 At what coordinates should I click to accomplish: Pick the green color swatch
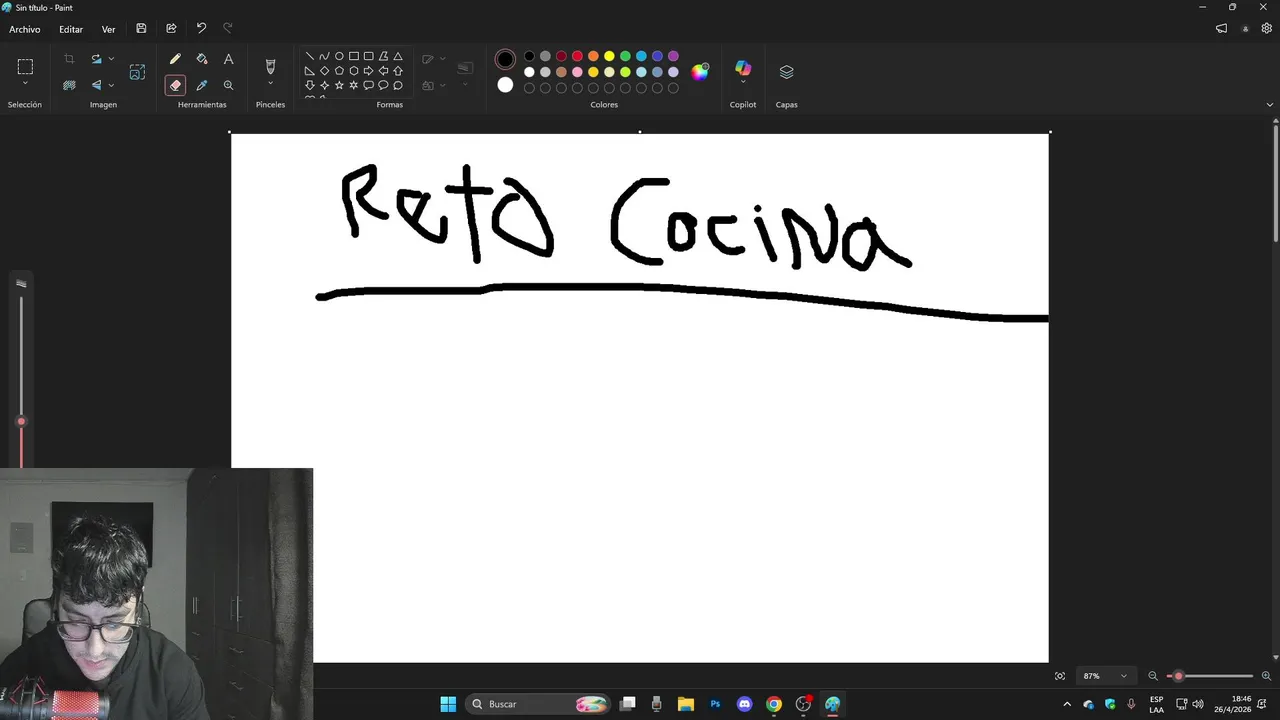point(625,56)
